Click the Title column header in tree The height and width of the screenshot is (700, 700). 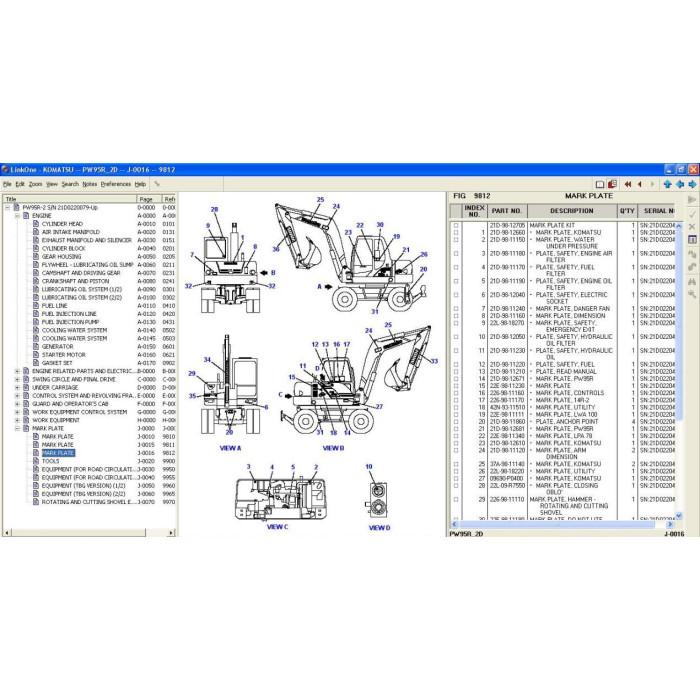(x=69, y=199)
